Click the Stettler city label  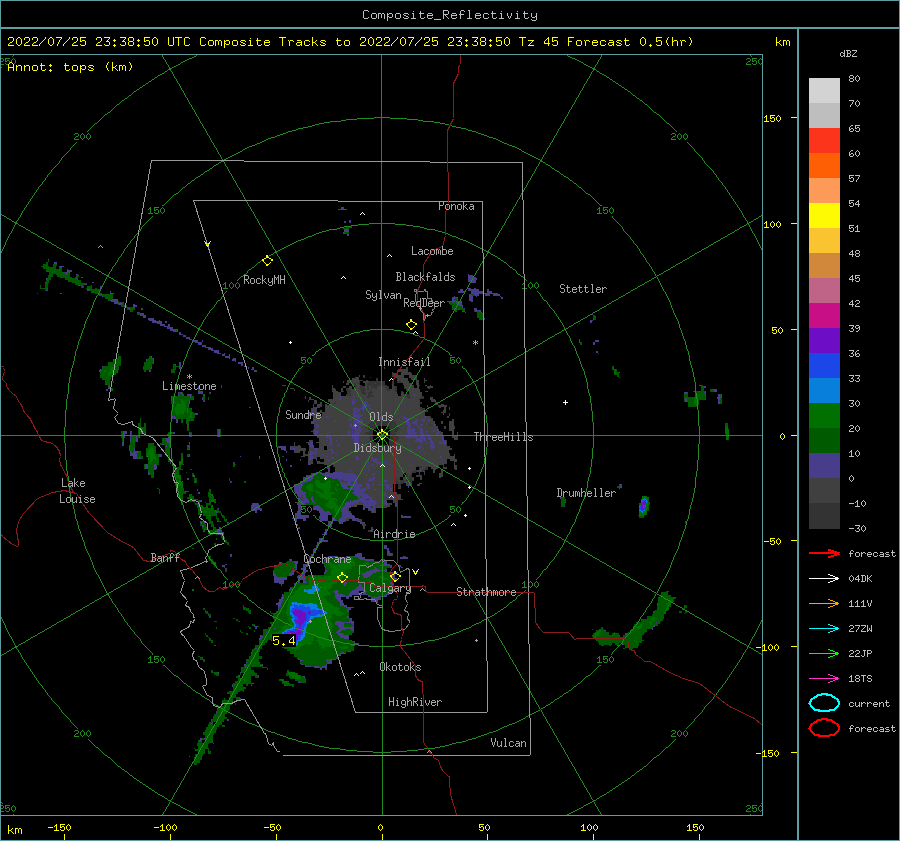click(583, 289)
